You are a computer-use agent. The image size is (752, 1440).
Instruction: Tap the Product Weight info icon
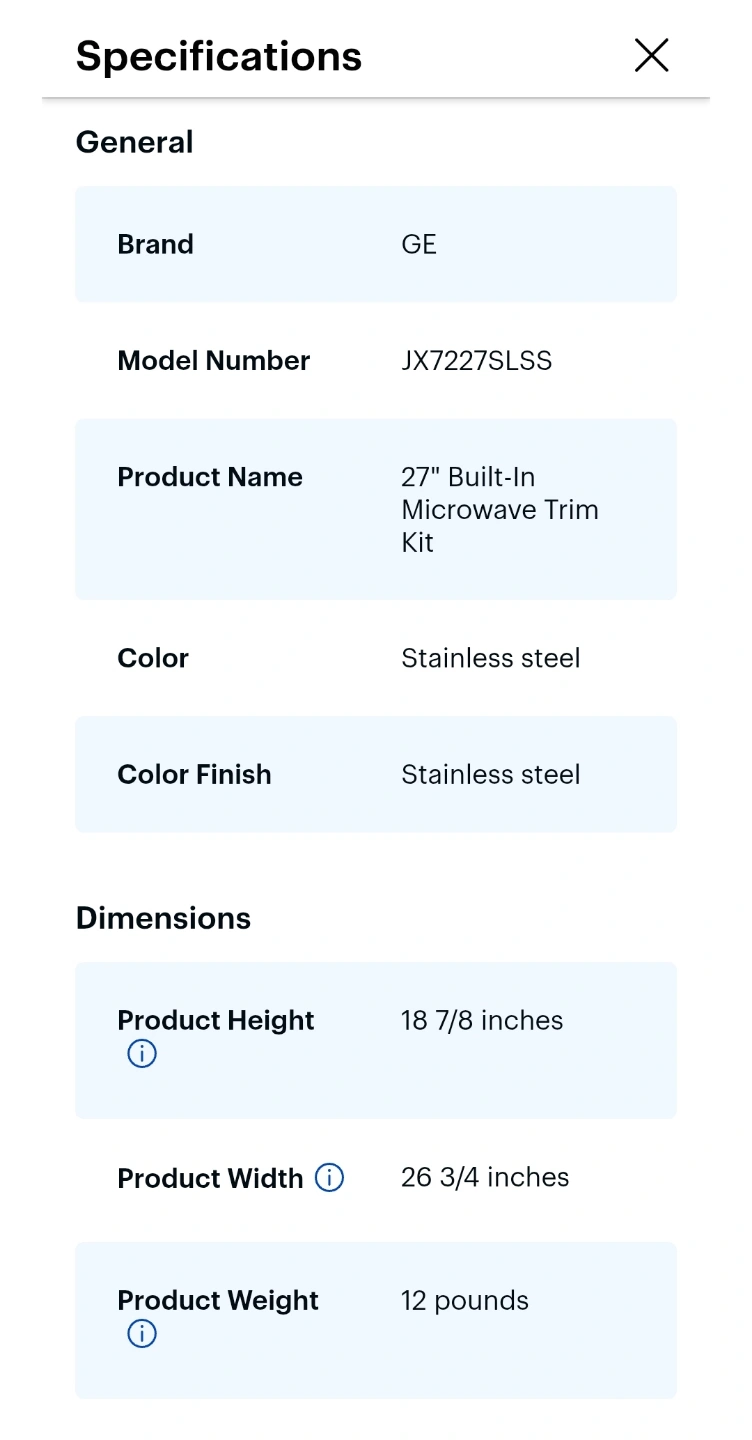pos(142,1333)
